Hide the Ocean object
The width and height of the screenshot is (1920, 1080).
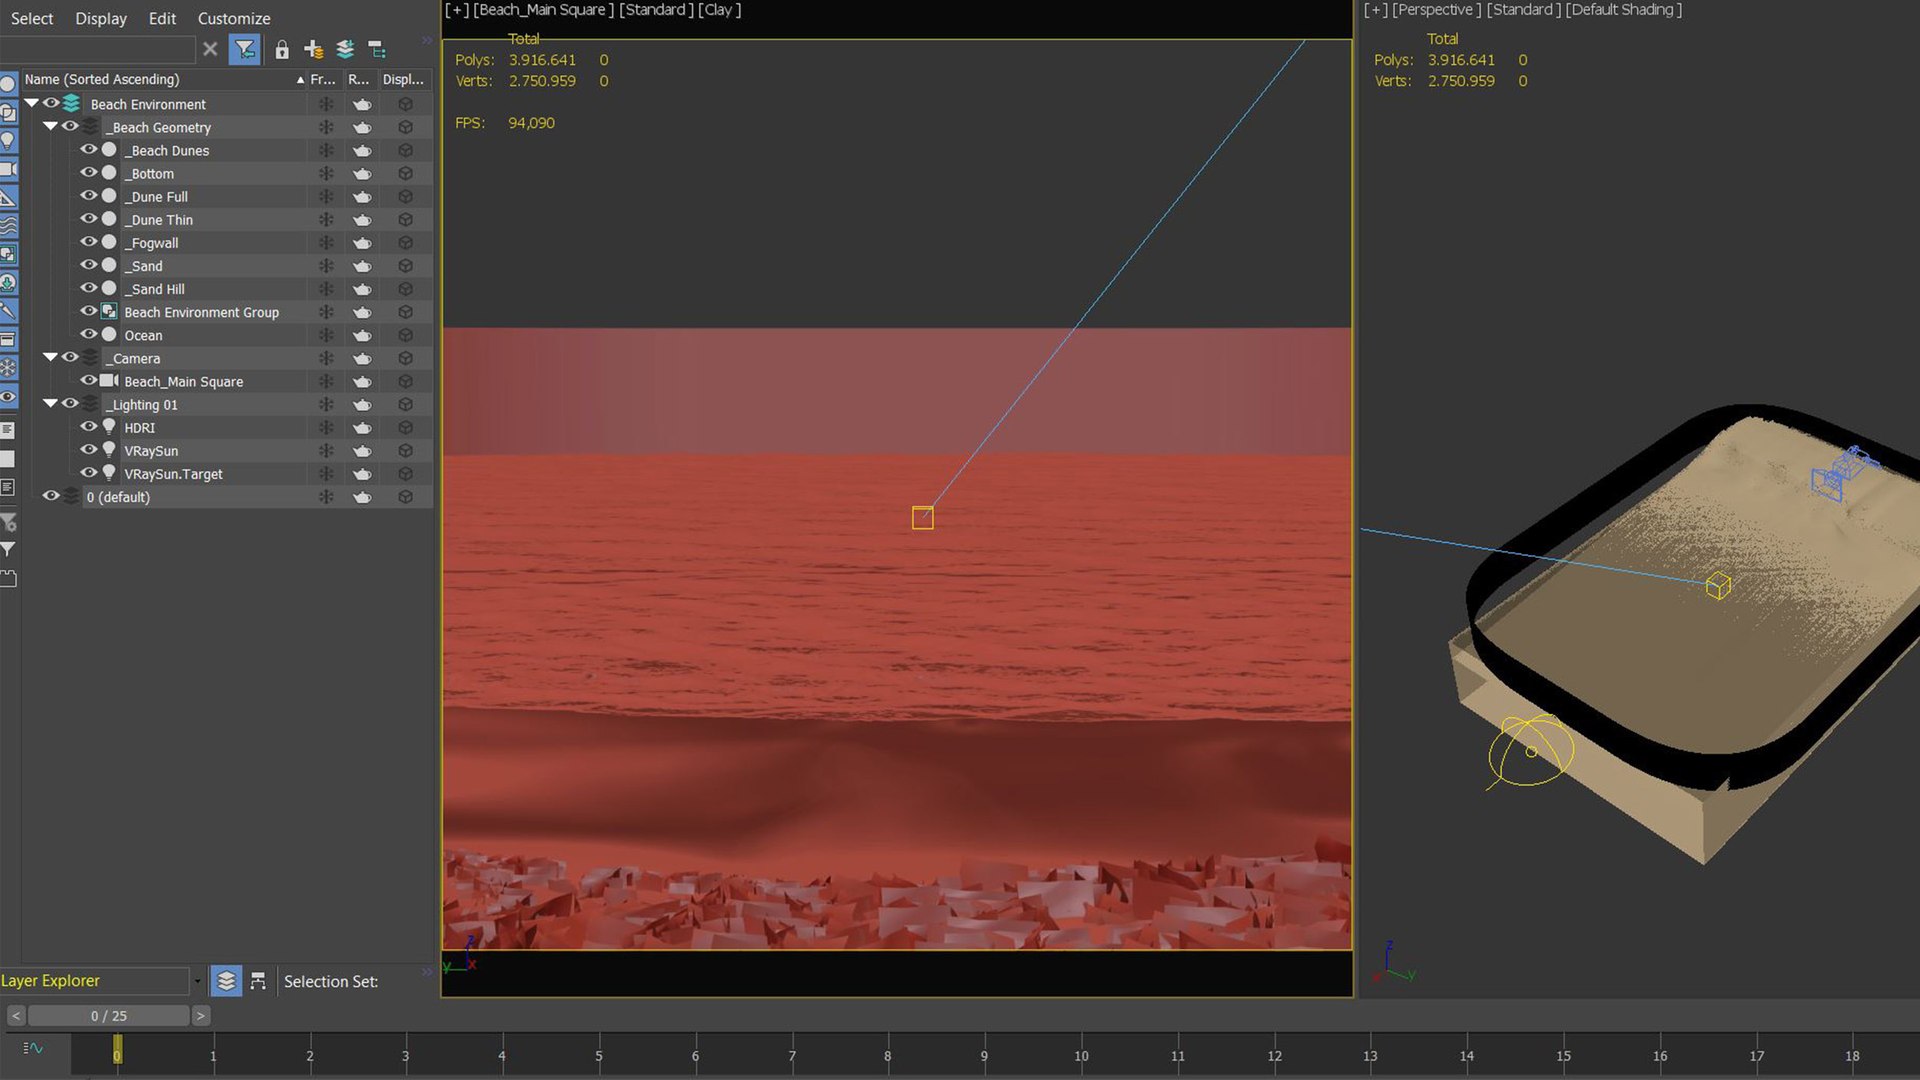[89, 334]
